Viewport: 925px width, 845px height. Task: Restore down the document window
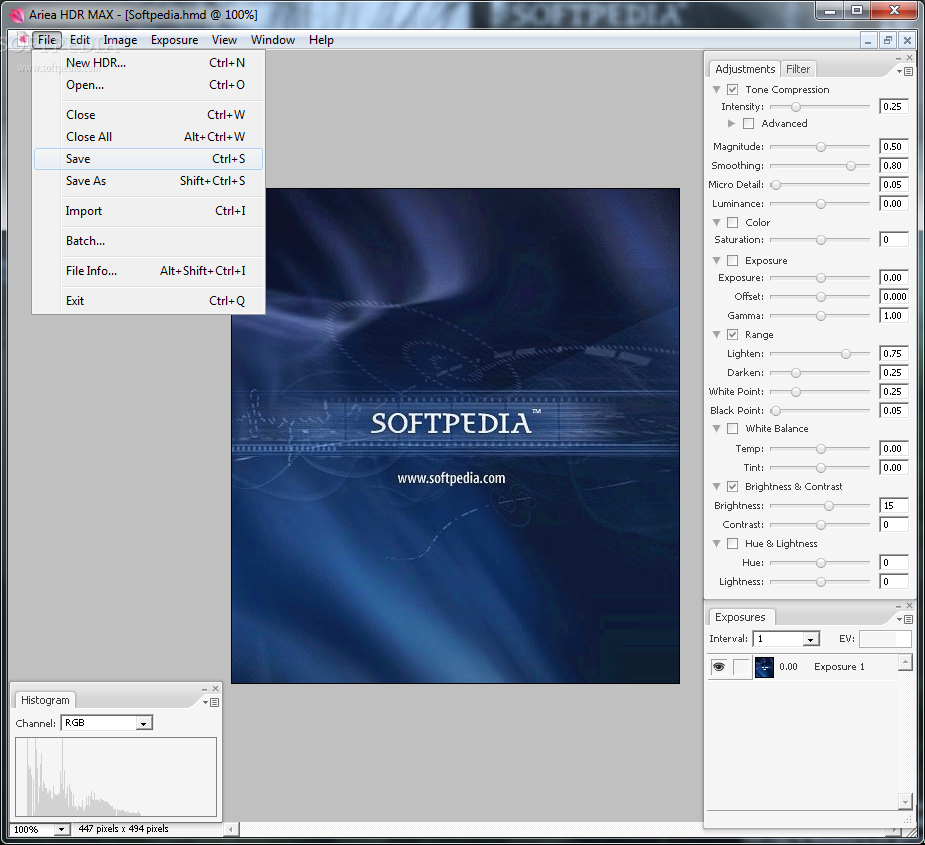(888, 40)
